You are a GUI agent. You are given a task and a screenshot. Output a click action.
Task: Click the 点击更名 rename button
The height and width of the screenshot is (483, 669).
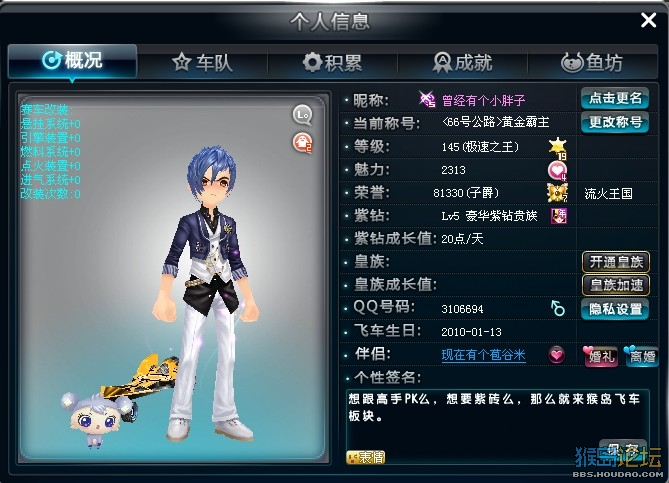pos(615,99)
